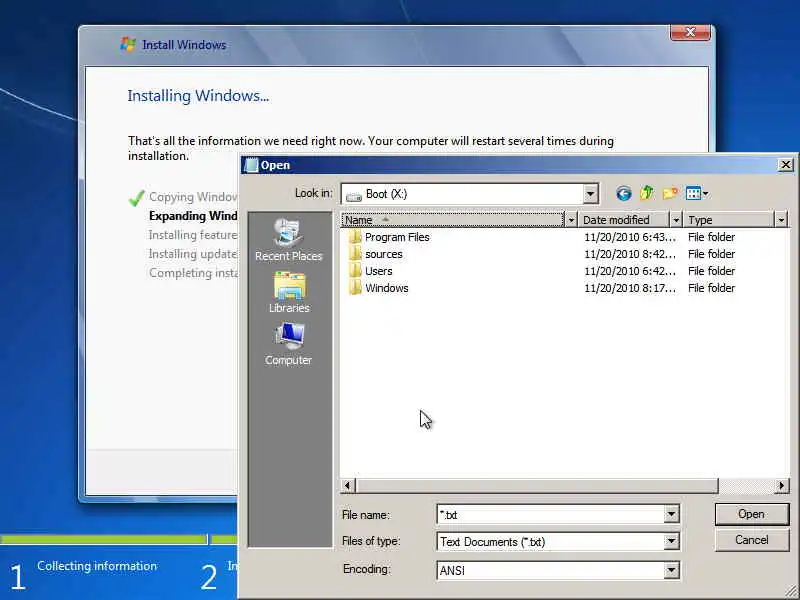
Task: Open the Name column filter arrow
Action: tap(571, 220)
